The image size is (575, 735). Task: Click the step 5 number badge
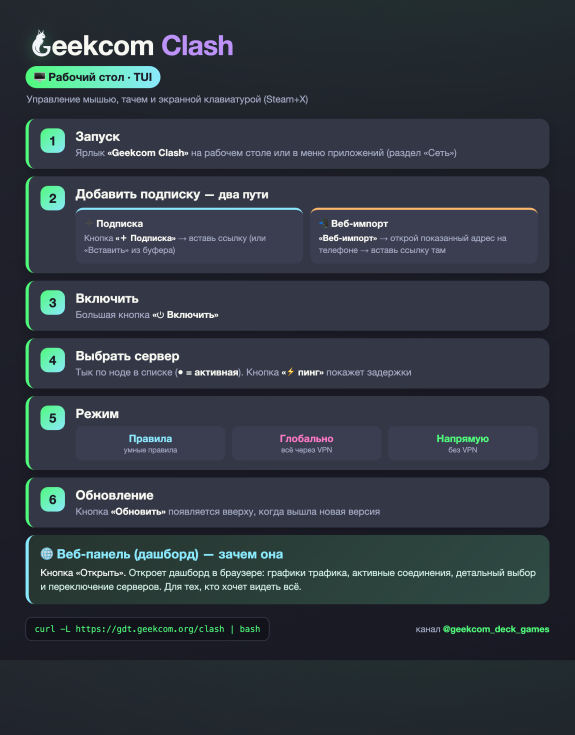52,418
